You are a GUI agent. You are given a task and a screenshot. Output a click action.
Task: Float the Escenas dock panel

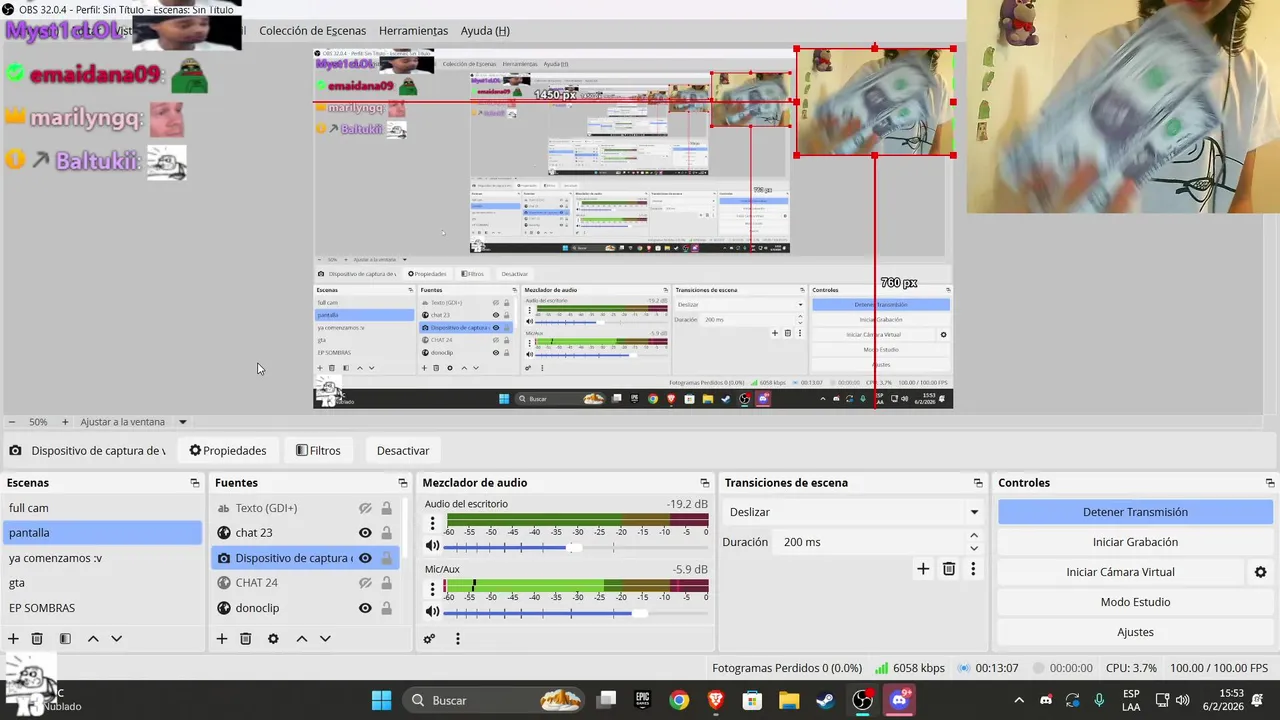[195, 483]
